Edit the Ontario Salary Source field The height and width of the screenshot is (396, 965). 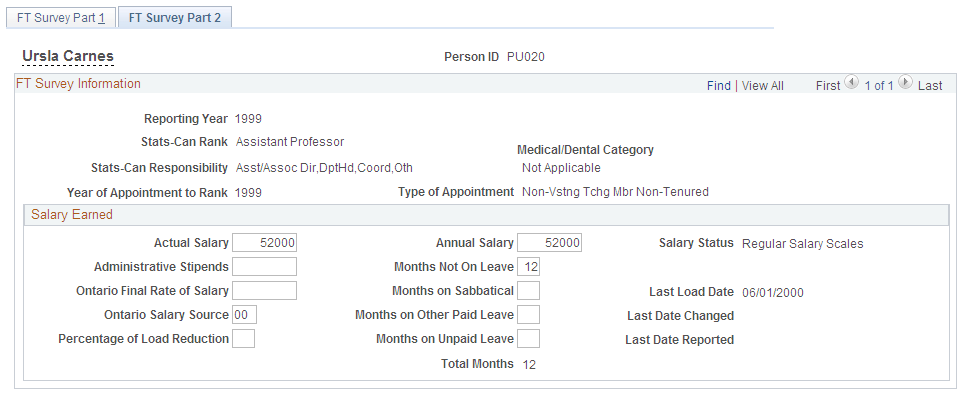coord(244,315)
